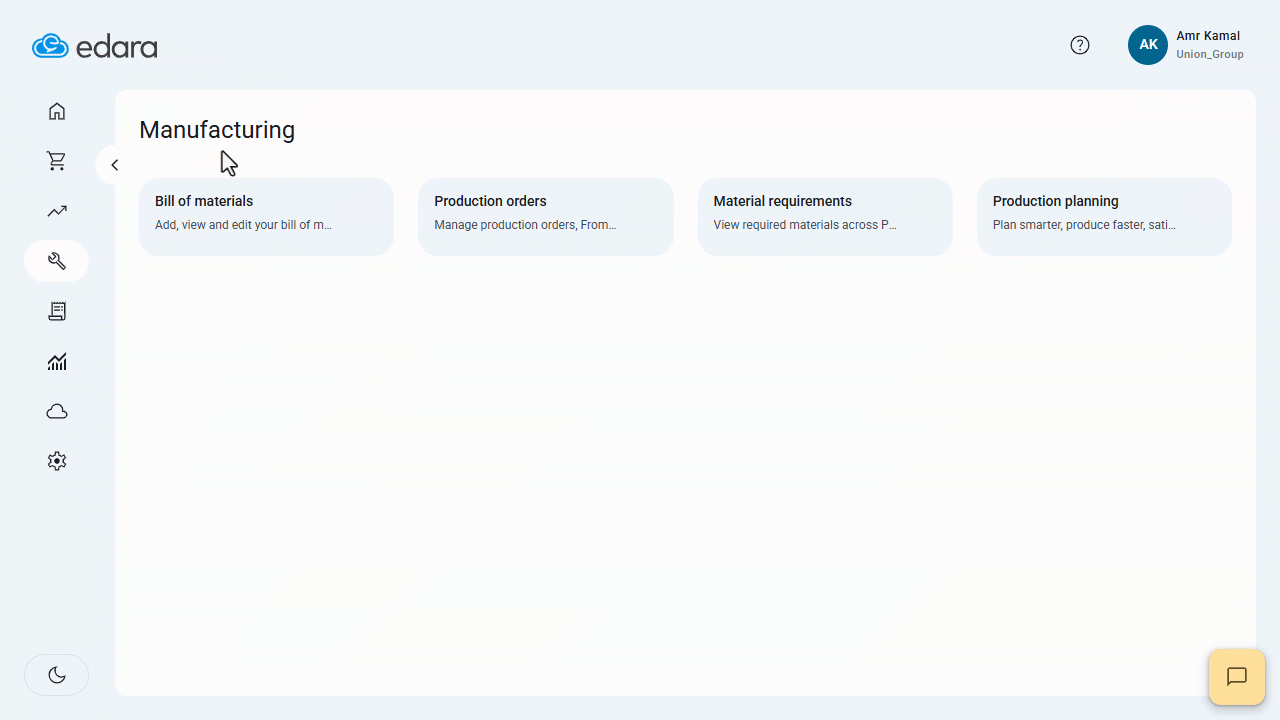Viewport: 1280px width, 720px height.
Task: Click the edara logo
Action: pyautogui.click(x=95, y=46)
